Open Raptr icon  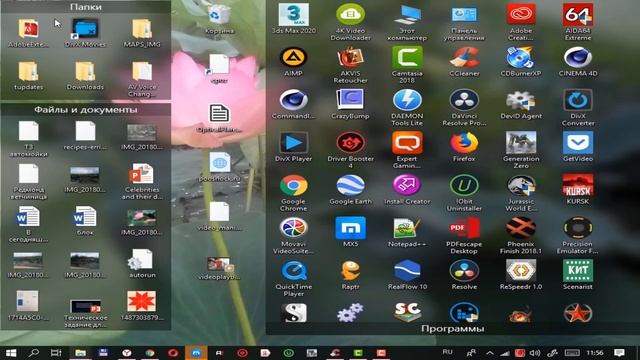350,271
